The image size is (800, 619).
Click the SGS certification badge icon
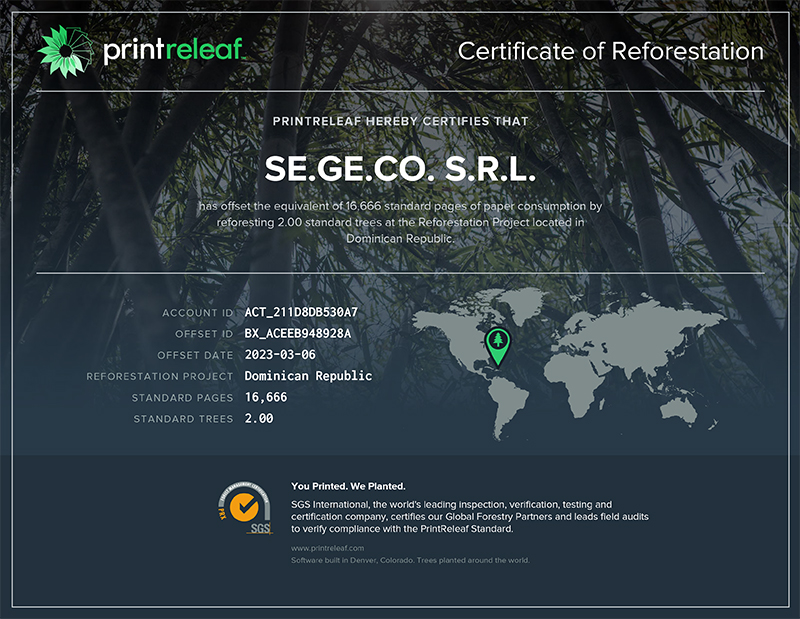click(x=245, y=508)
